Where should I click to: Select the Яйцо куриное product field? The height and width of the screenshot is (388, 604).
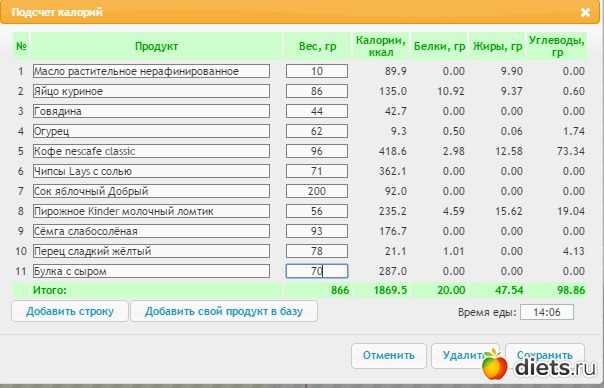pyautogui.click(x=151, y=91)
